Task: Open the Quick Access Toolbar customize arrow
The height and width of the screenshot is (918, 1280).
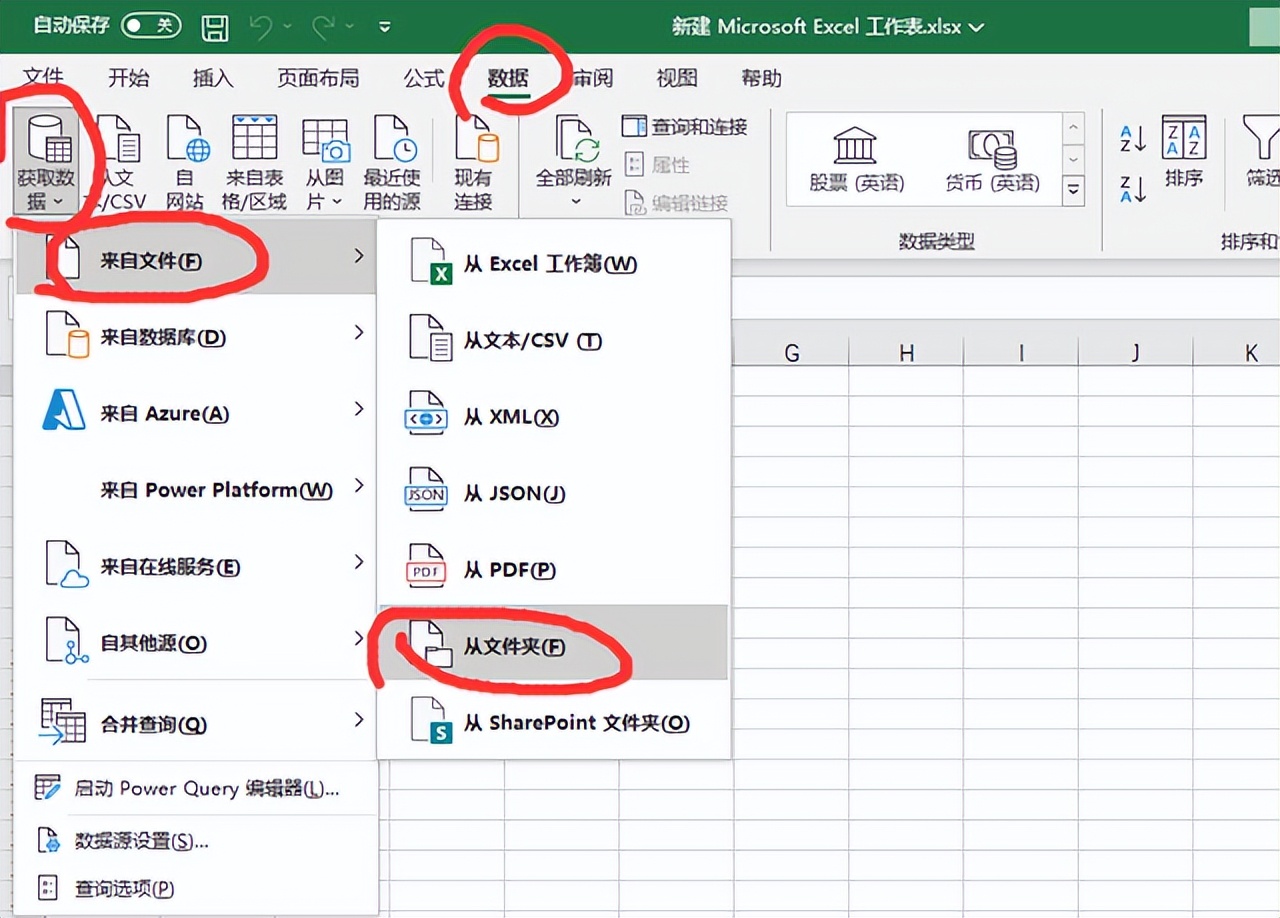Action: click(385, 28)
